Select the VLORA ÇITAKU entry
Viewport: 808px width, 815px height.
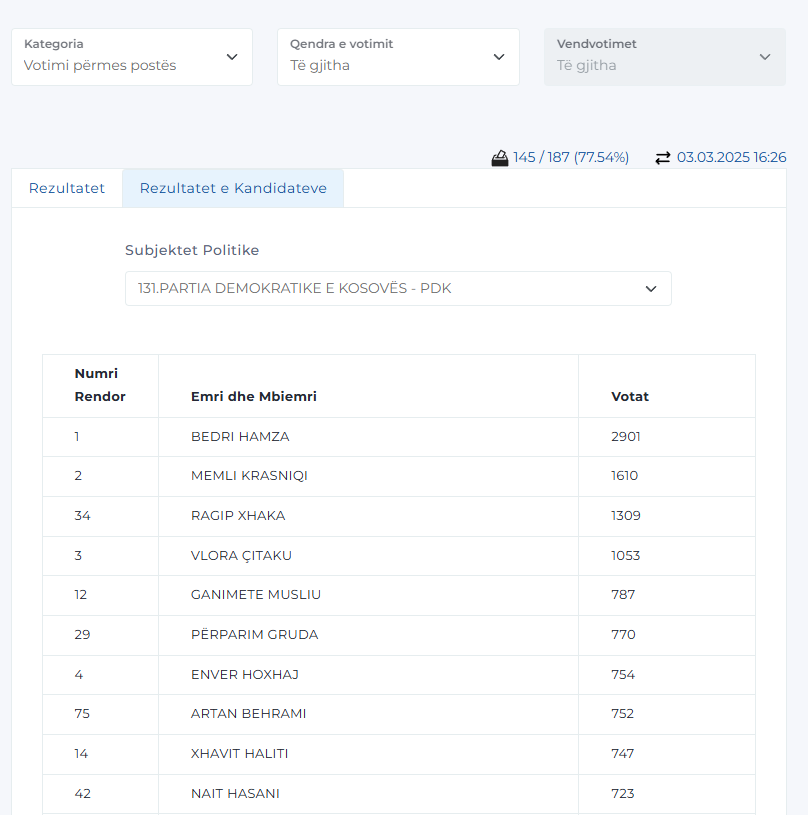(x=241, y=555)
